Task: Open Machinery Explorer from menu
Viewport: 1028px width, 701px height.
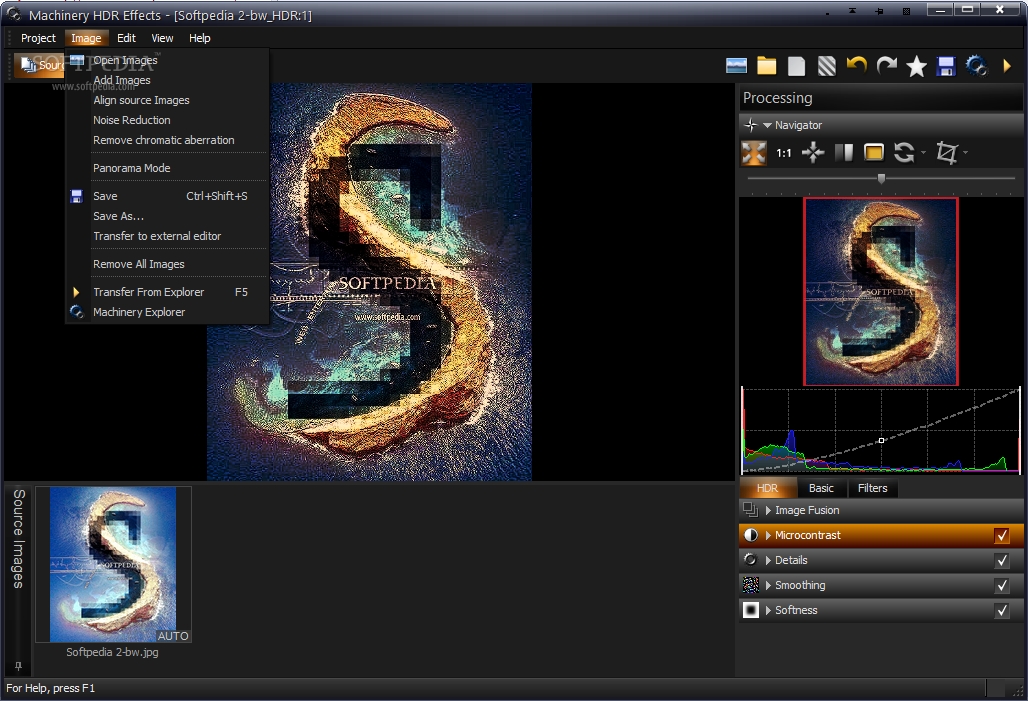Action: click(x=168, y=312)
